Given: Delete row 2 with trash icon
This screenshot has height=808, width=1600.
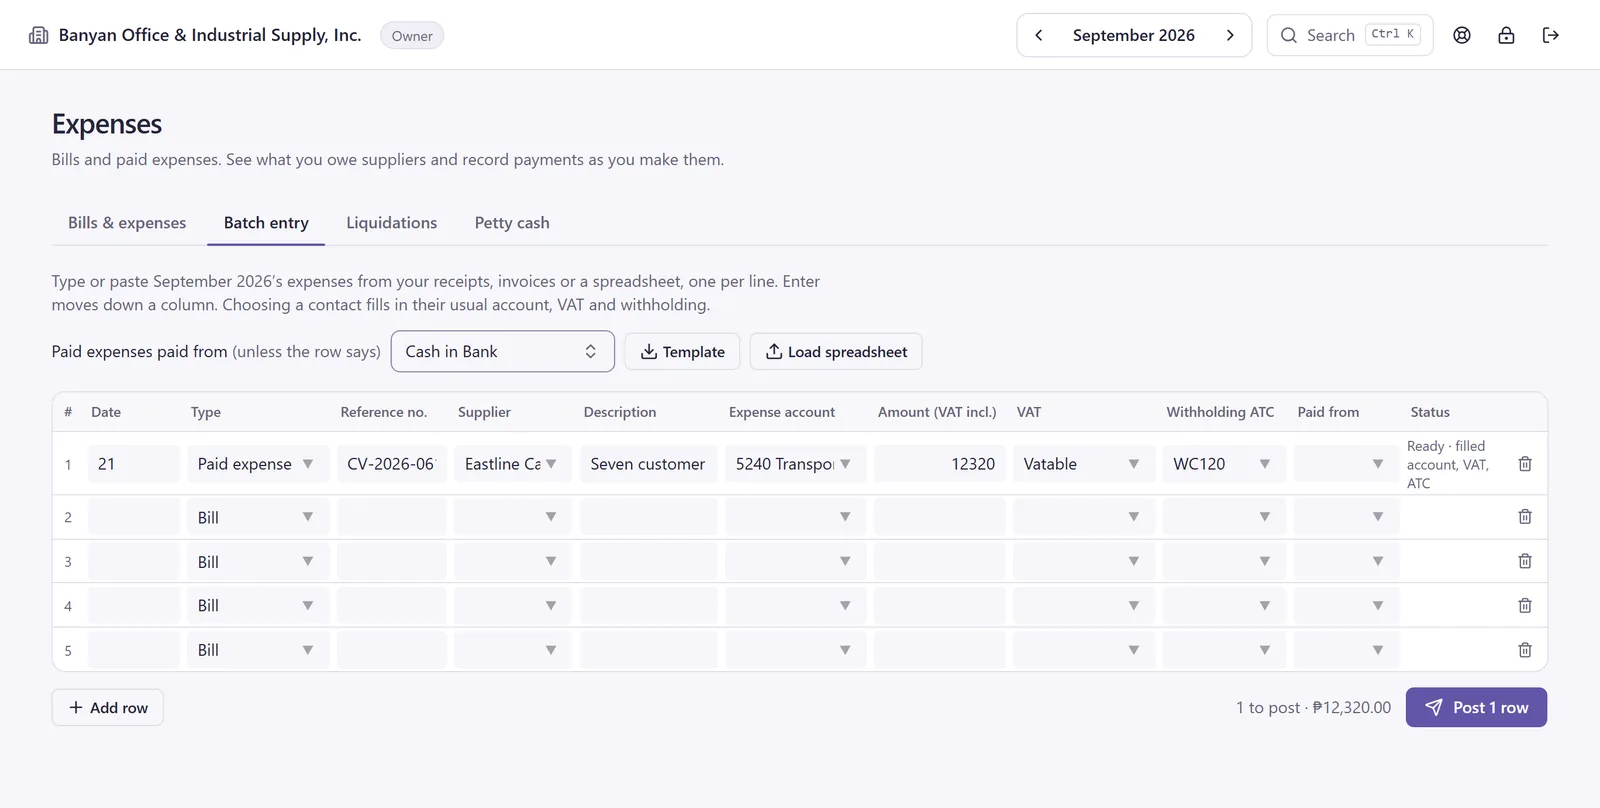Looking at the screenshot, I should tap(1525, 517).
